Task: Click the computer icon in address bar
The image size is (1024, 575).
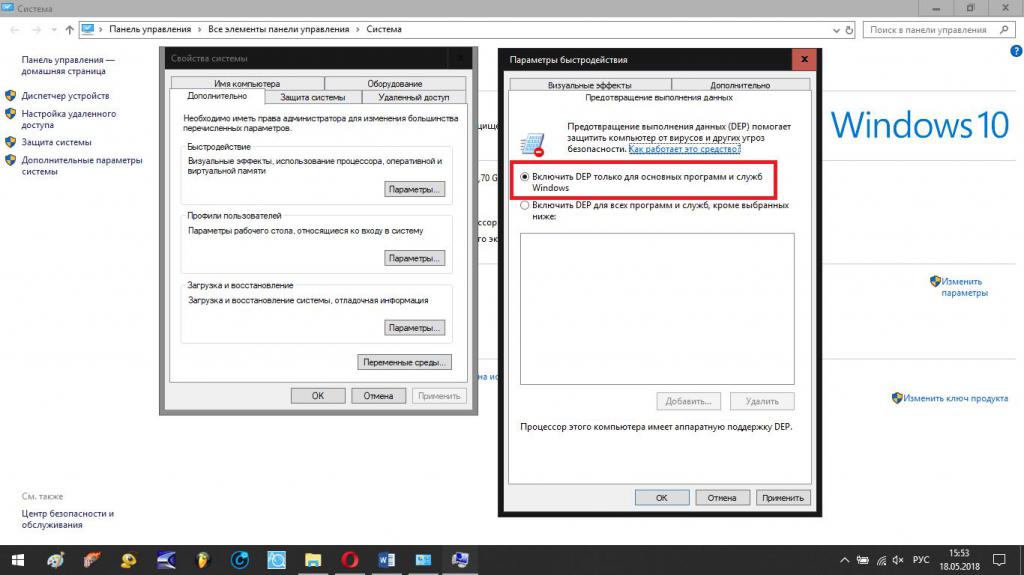Action: 88,29
